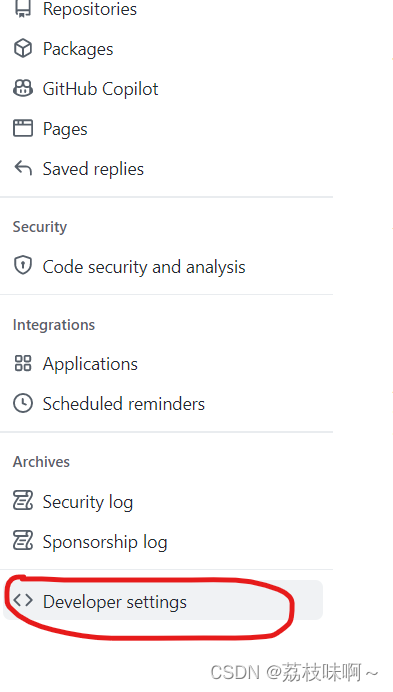Viewport: 393px width, 692px height.
Task: Go to GitHub Copilot settings
Action: tap(100, 89)
